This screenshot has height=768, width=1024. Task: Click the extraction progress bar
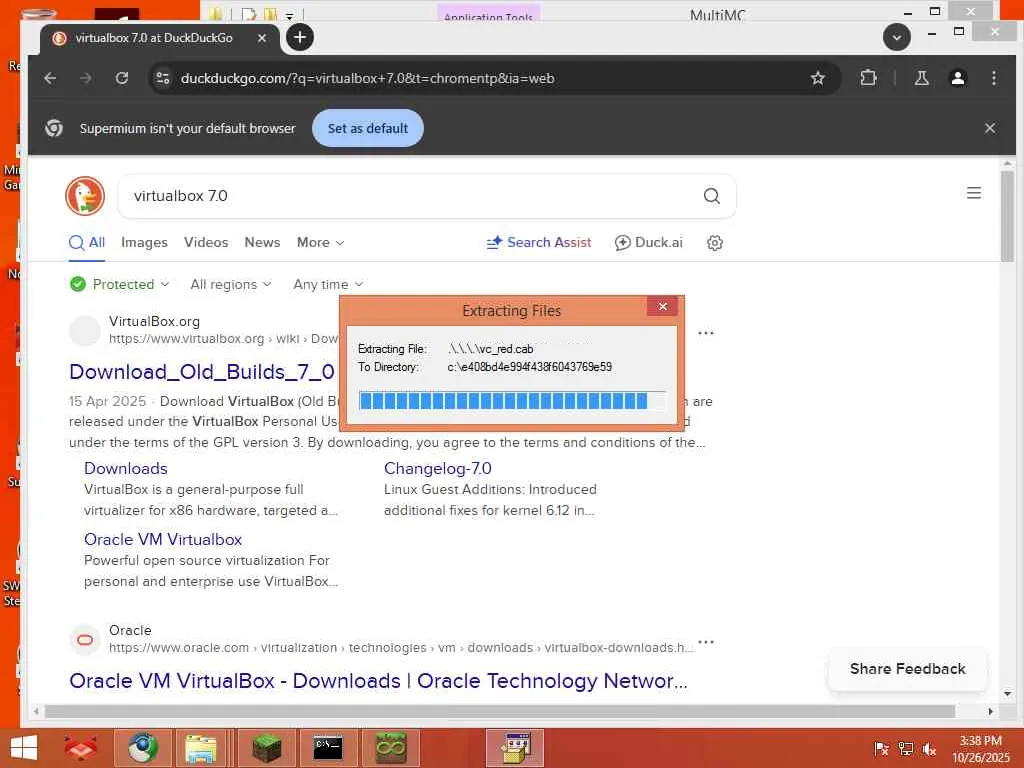point(512,401)
